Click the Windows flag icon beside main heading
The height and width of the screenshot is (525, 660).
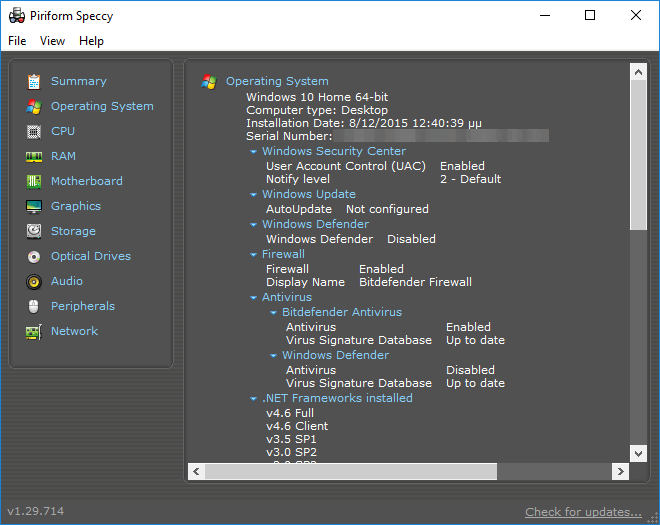pyautogui.click(x=209, y=82)
